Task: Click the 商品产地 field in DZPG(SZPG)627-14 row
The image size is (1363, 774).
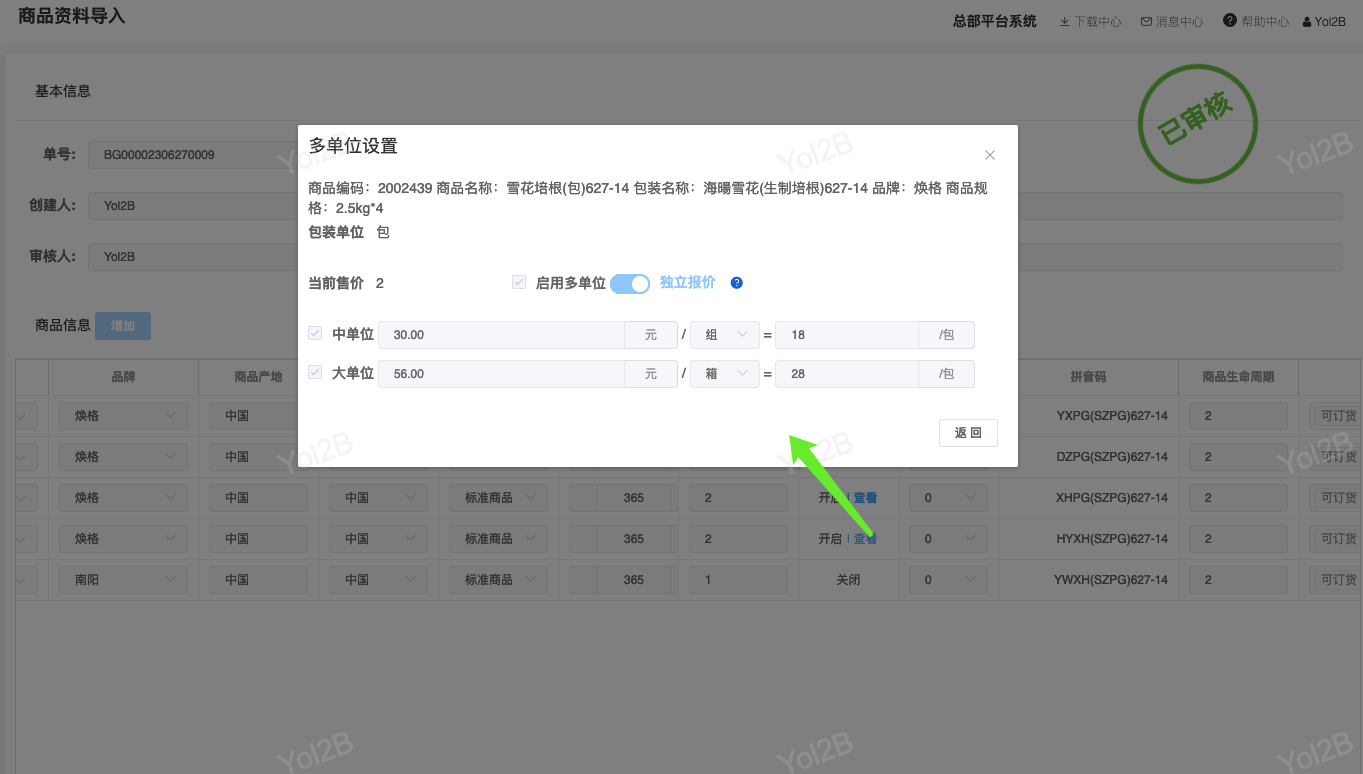Action: click(258, 457)
